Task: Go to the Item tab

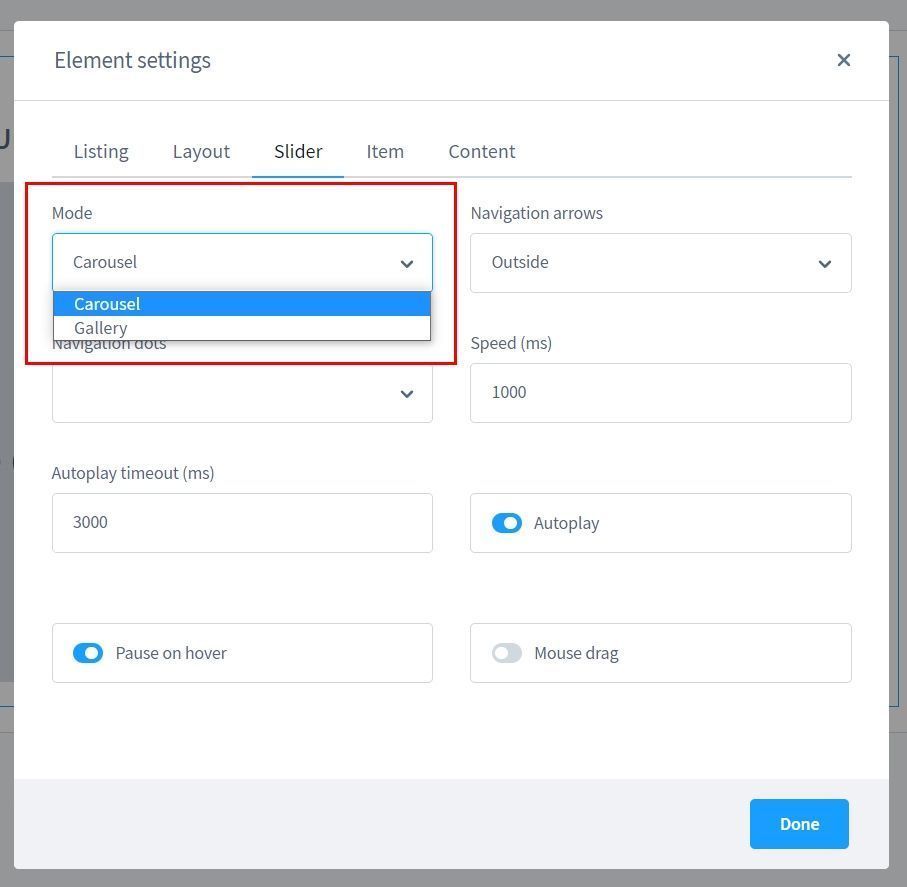Action: click(x=385, y=152)
